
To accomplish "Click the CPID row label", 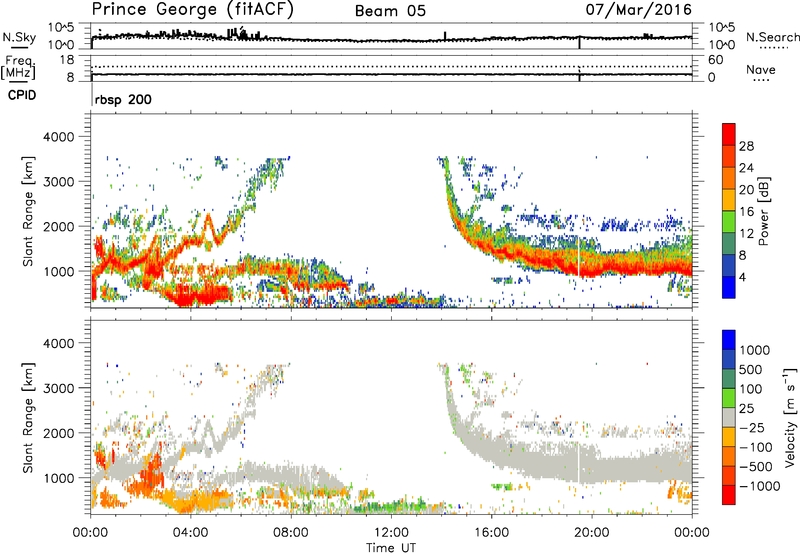I will point(22,95).
